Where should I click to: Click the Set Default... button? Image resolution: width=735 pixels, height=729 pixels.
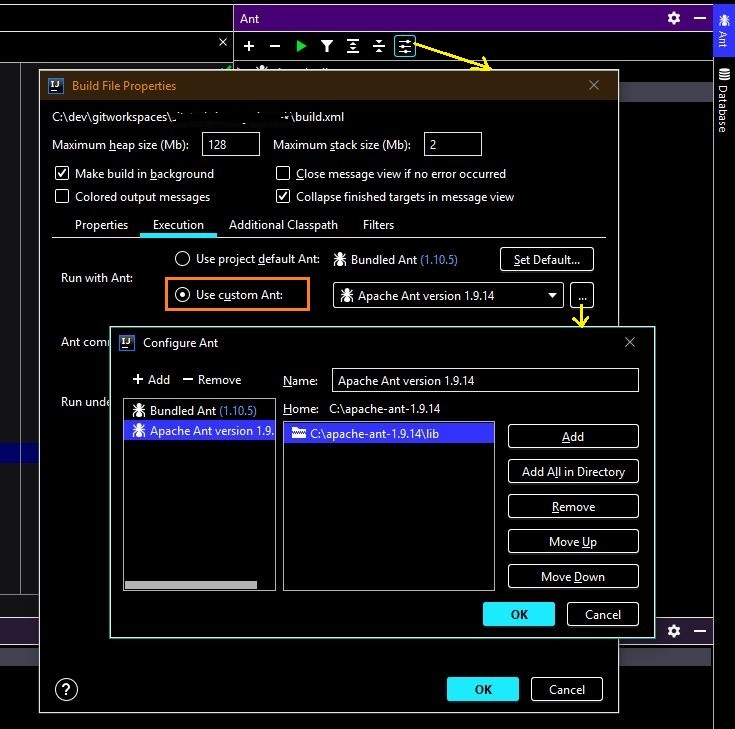click(x=547, y=259)
